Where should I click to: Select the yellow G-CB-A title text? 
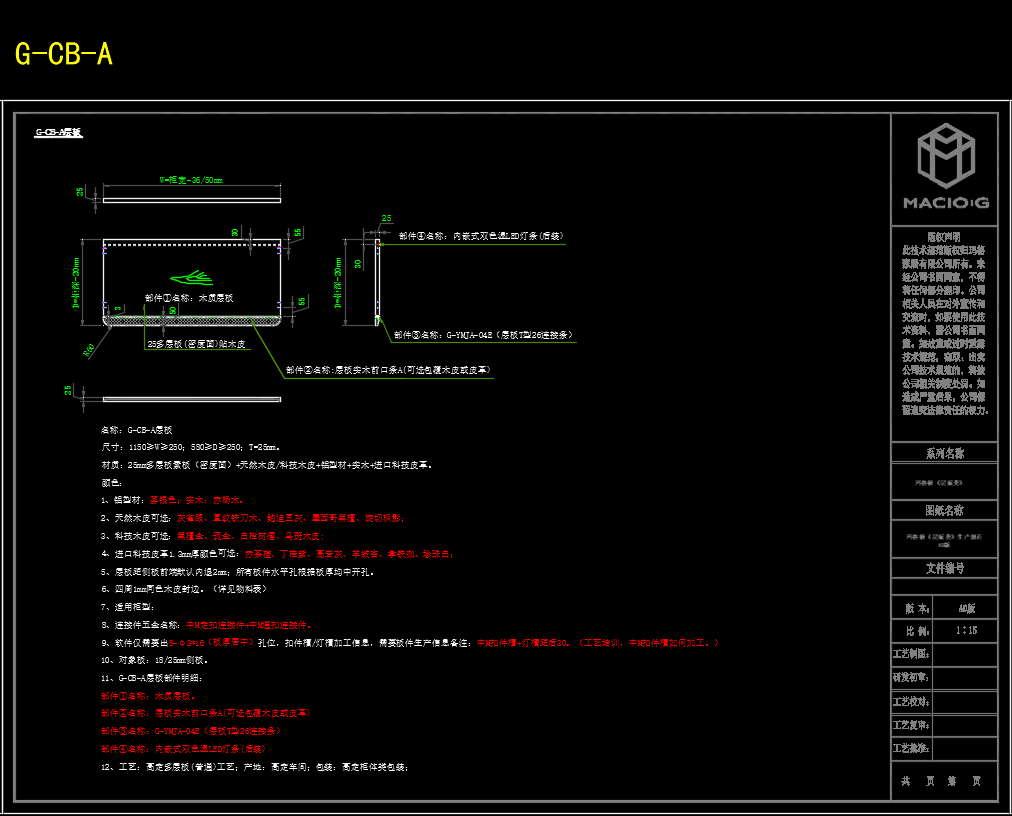64,54
